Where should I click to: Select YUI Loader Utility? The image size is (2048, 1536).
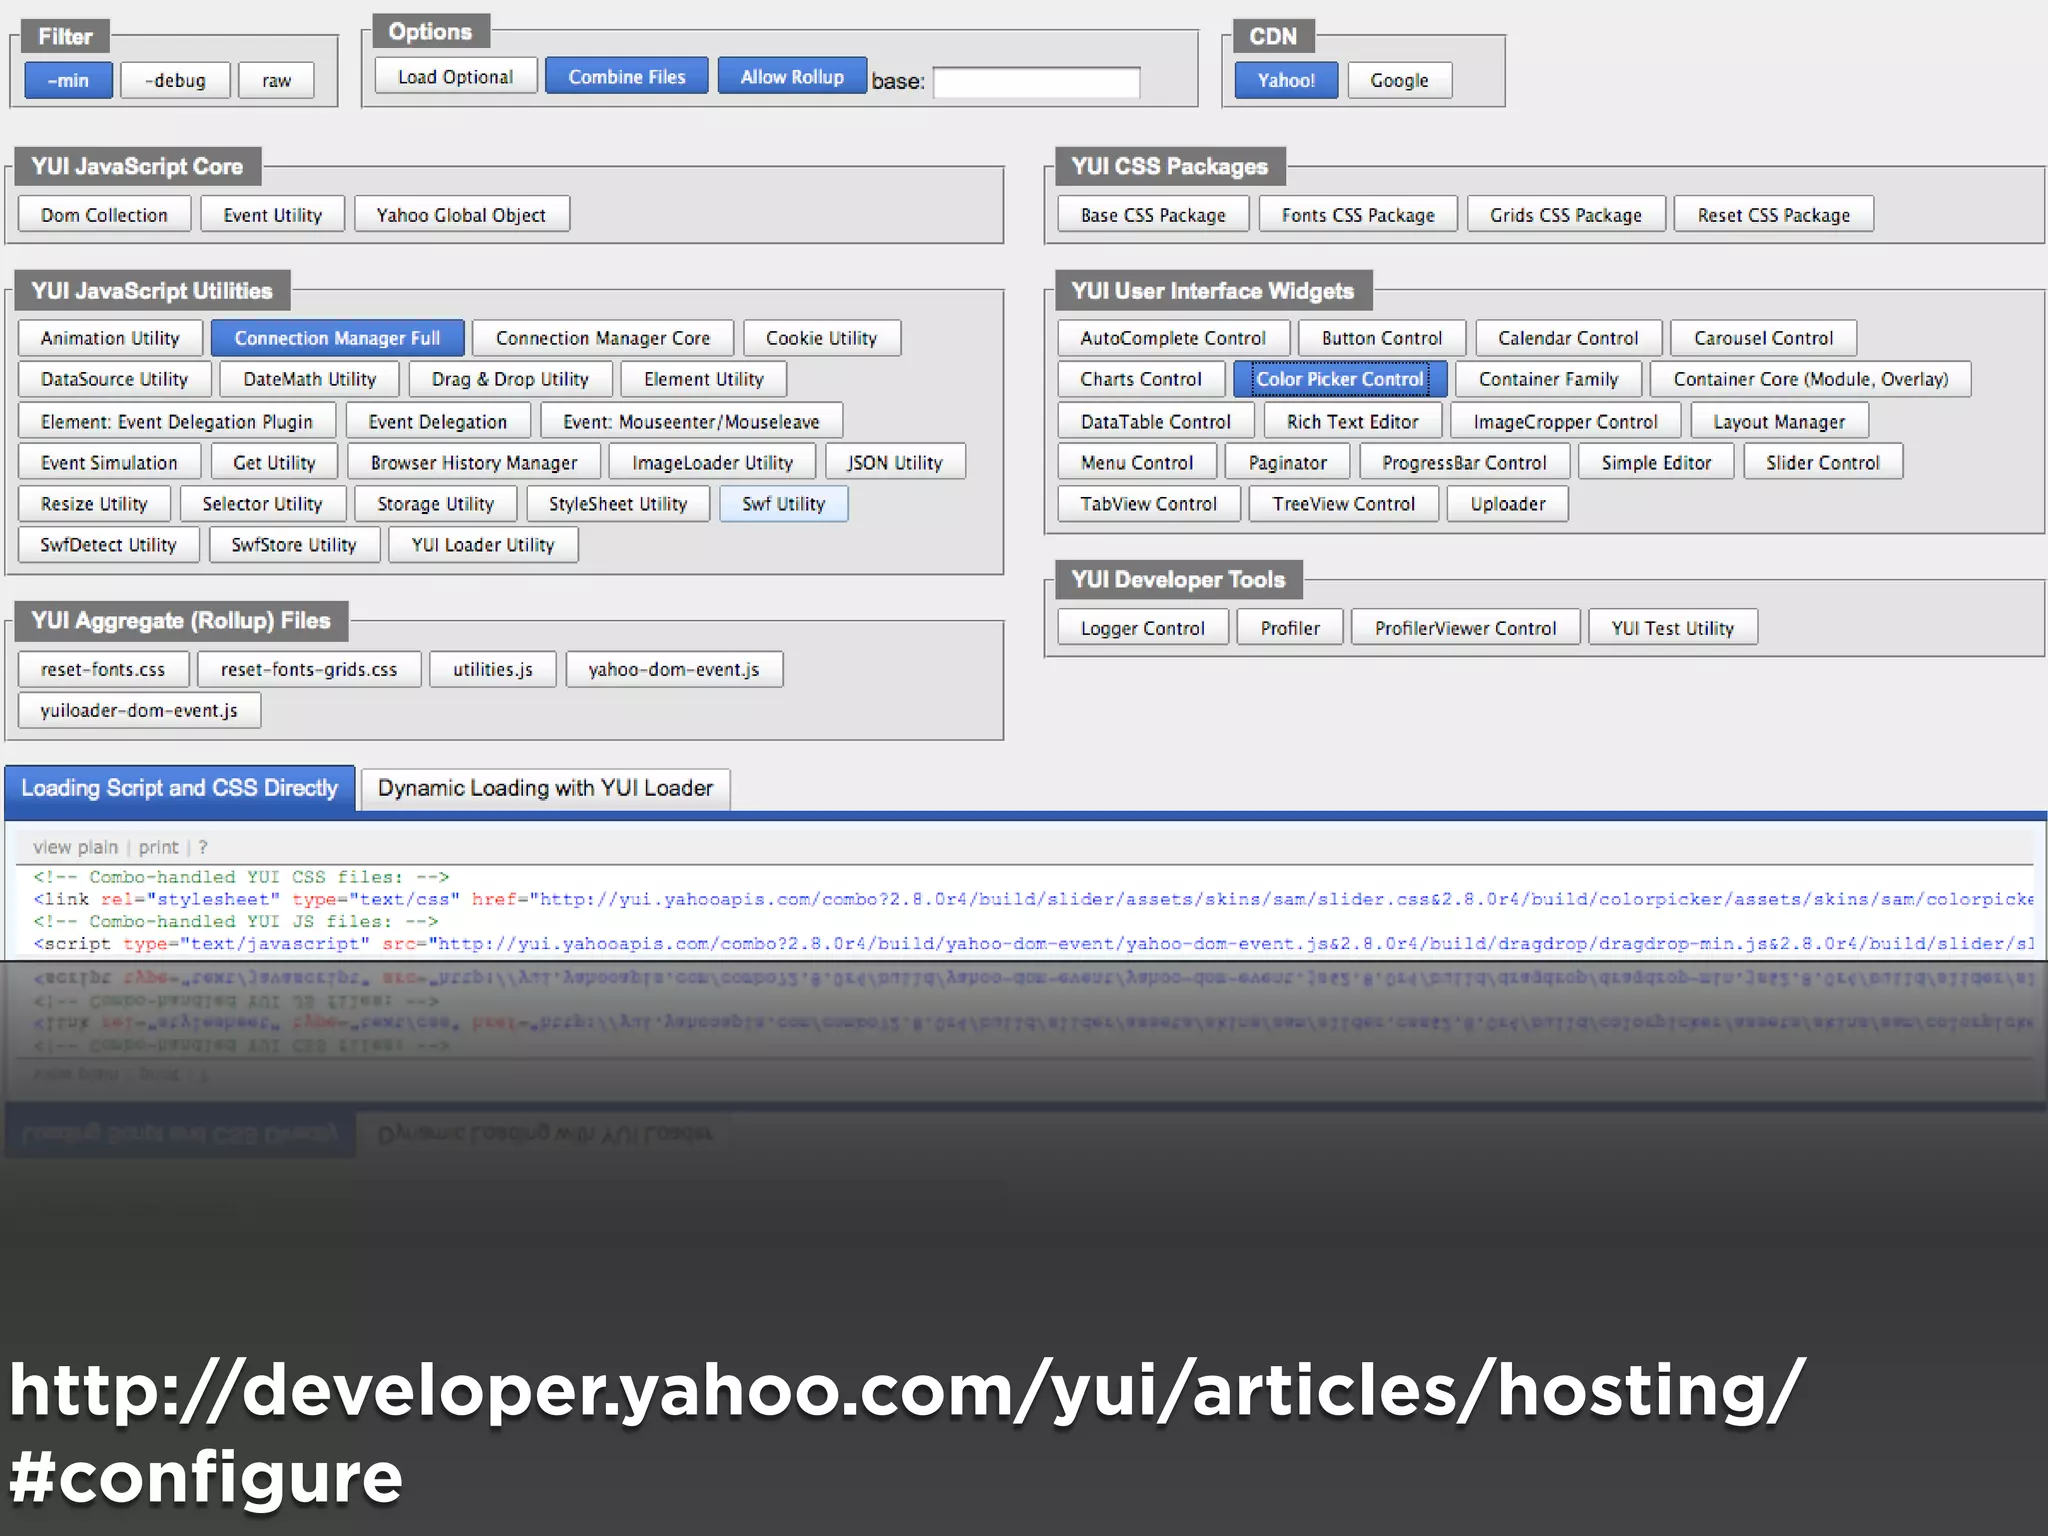click(x=483, y=545)
